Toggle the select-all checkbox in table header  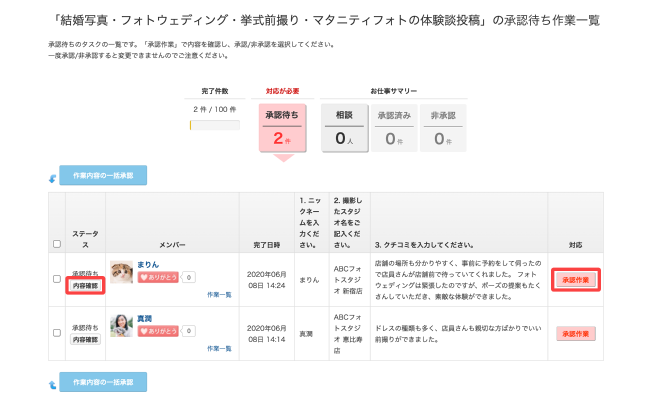coord(56,243)
